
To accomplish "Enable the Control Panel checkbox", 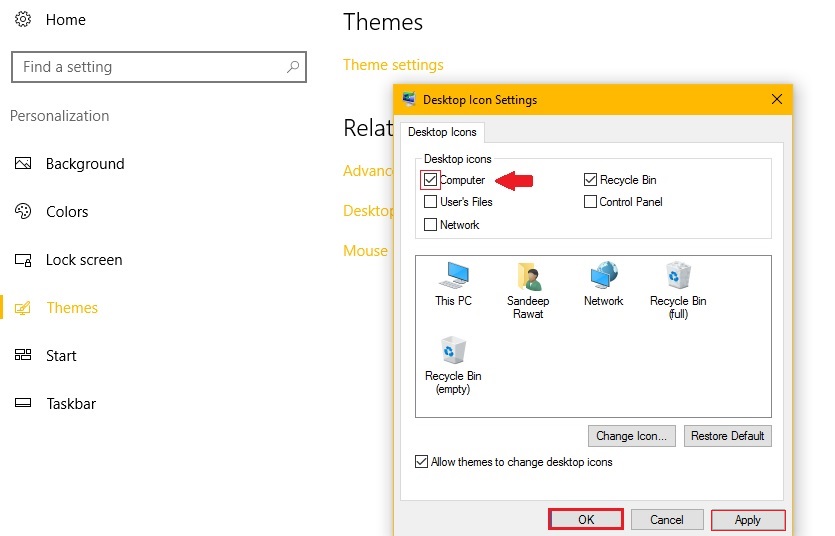I will (591, 202).
